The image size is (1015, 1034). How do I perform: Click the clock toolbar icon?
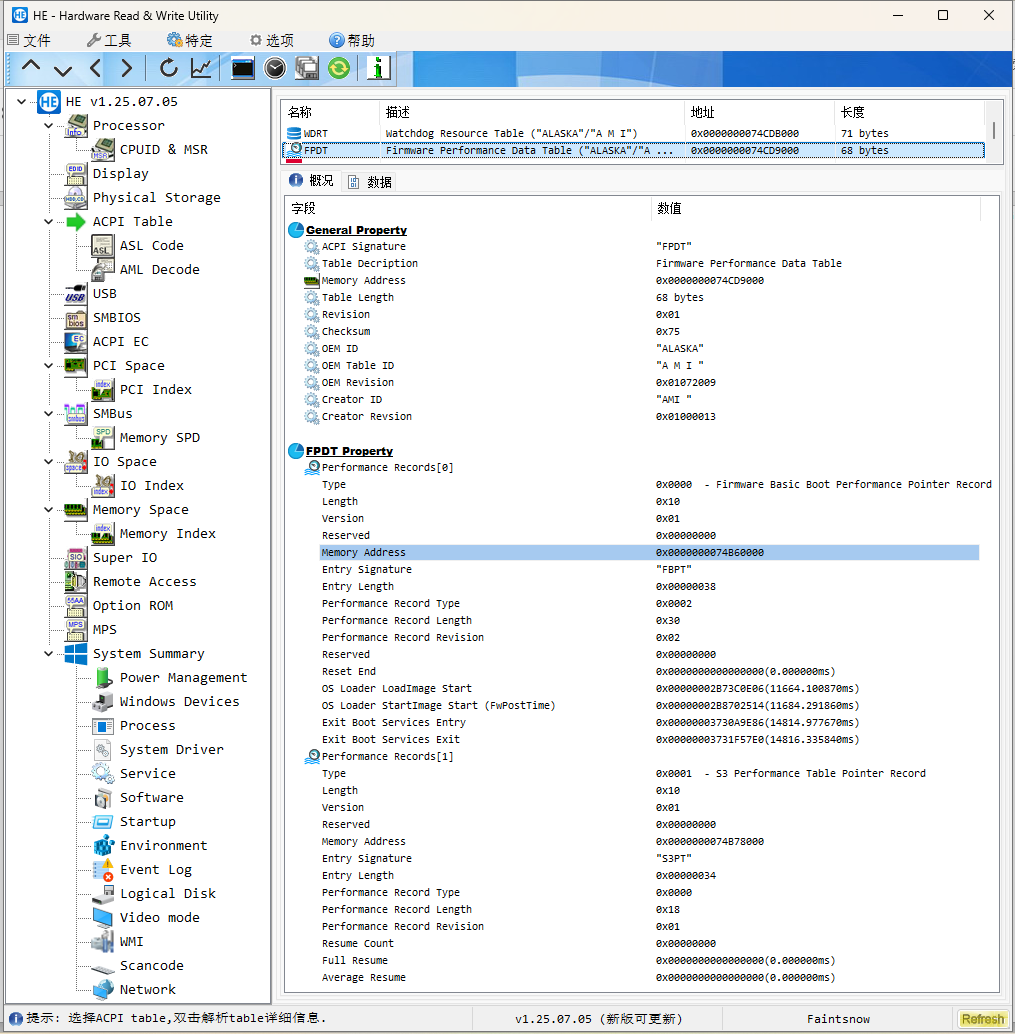coord(275,68)
